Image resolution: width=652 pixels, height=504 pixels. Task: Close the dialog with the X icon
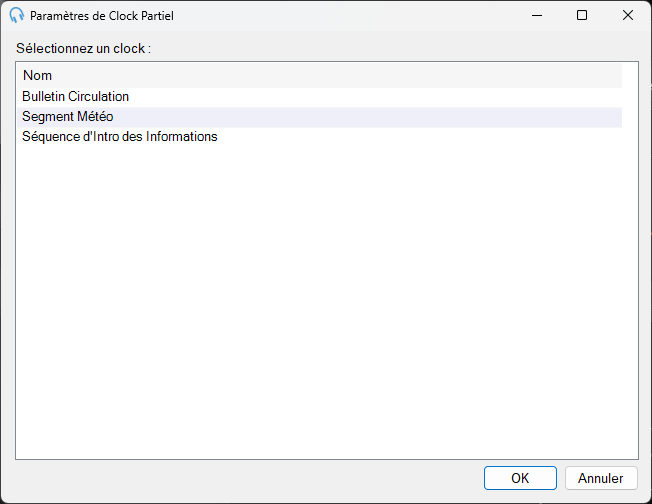[627, 15]
